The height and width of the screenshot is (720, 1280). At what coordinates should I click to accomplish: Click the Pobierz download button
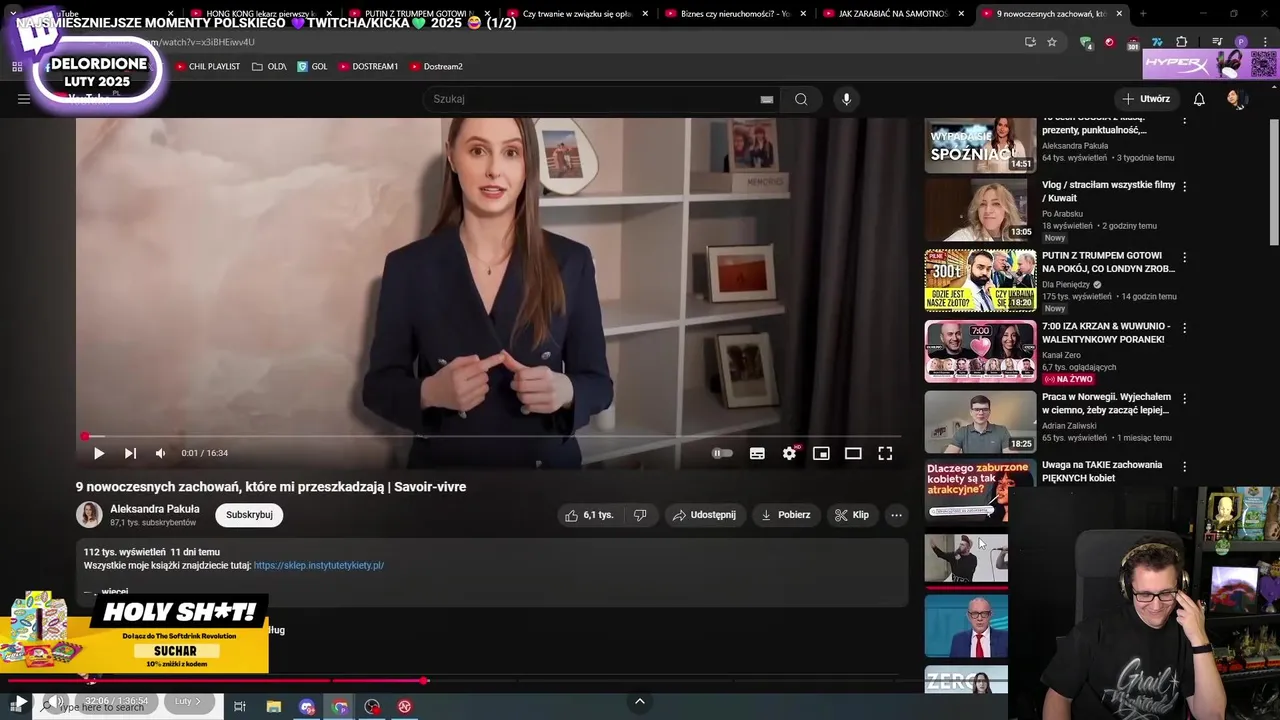(x=785, y=515)
